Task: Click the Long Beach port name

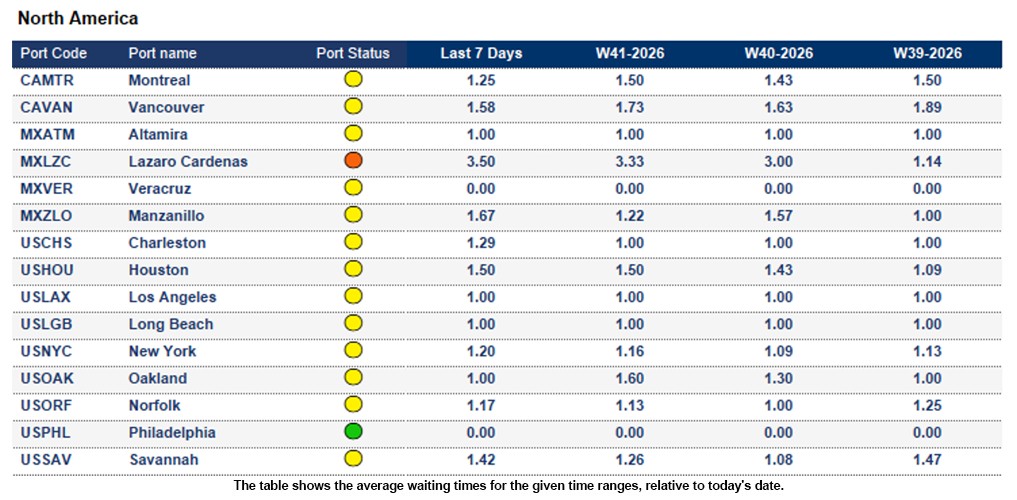Action: click(171, 325)
